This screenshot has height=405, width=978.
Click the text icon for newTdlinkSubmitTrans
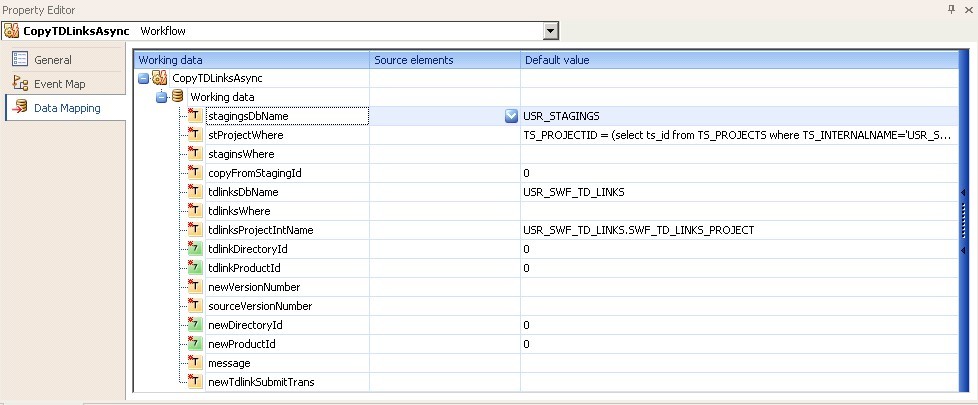(x=195, y=382)
